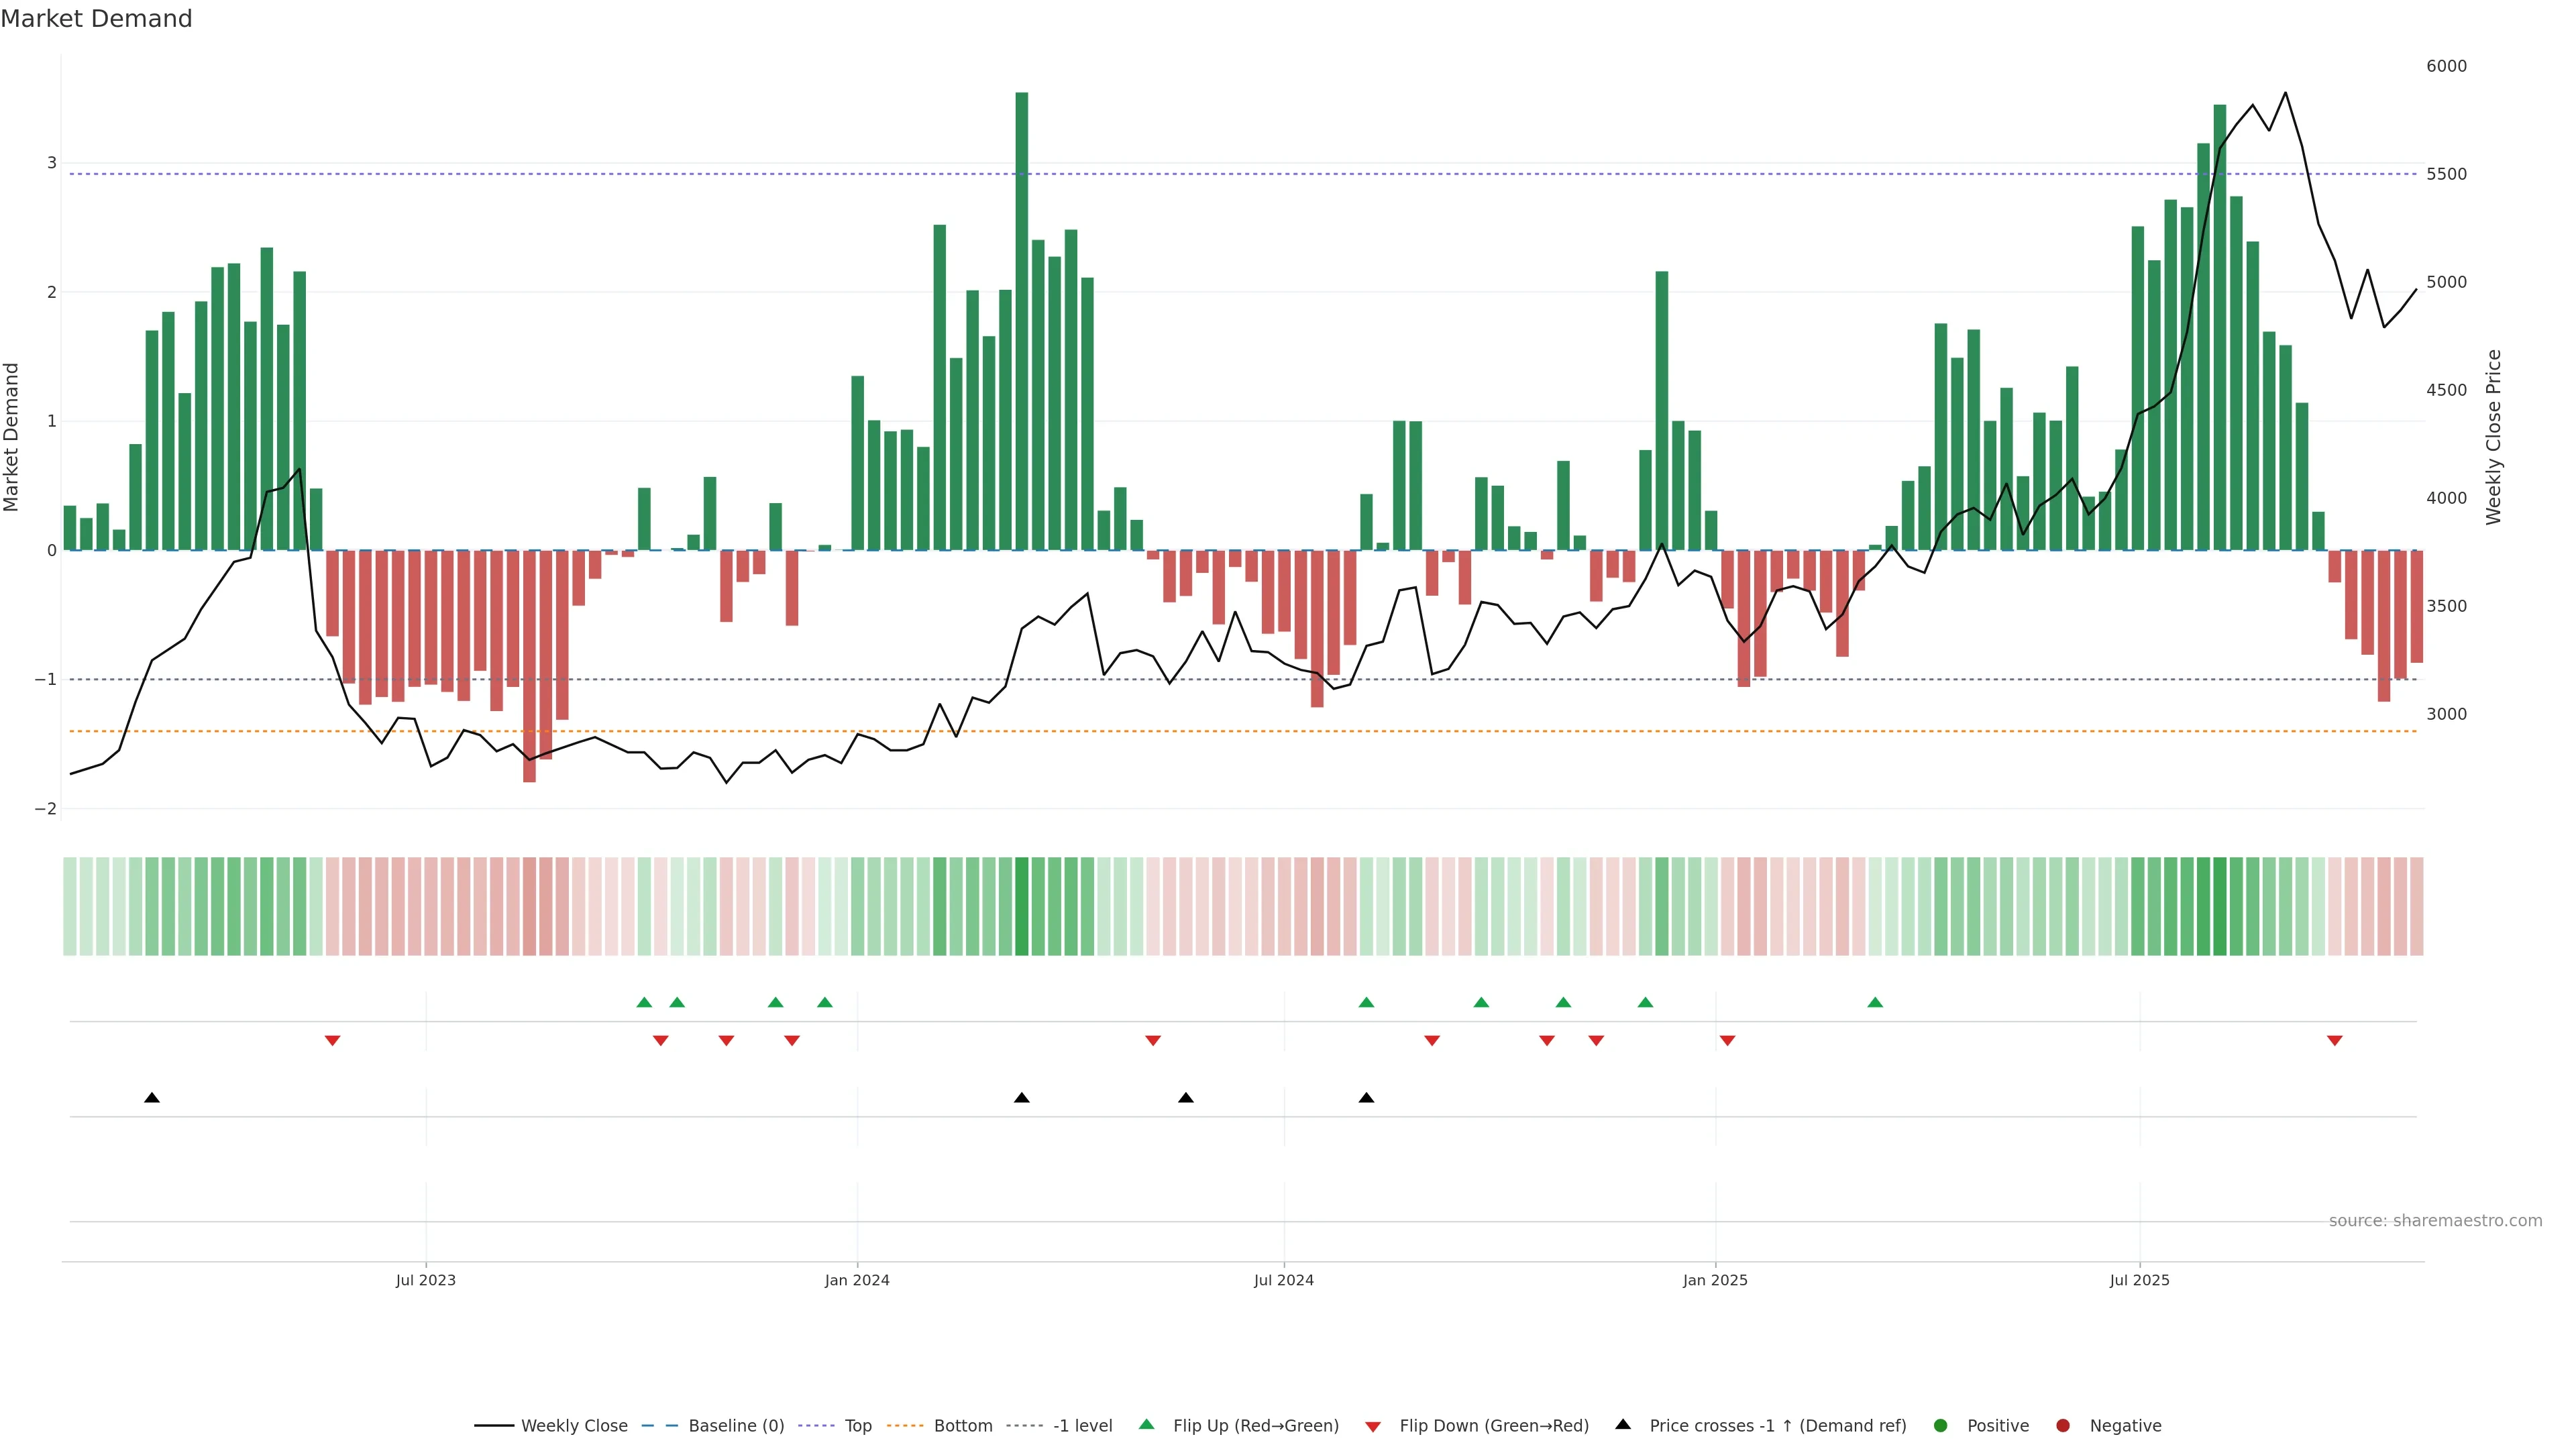The width and height of the screenshot is (2576, 1449).
Task: Toggle the Top dotted line legend entry
Action: coord(857,1425)
